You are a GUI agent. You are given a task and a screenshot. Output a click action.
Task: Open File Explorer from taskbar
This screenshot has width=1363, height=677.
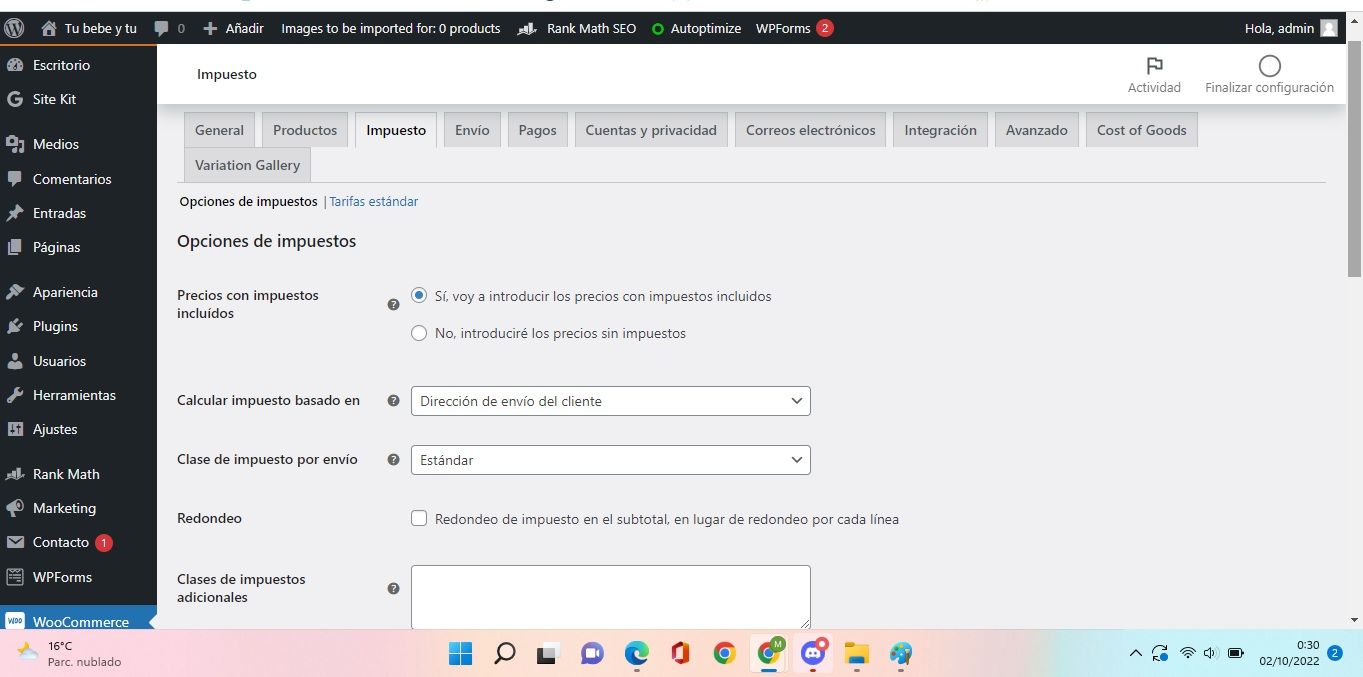(857, 654)
